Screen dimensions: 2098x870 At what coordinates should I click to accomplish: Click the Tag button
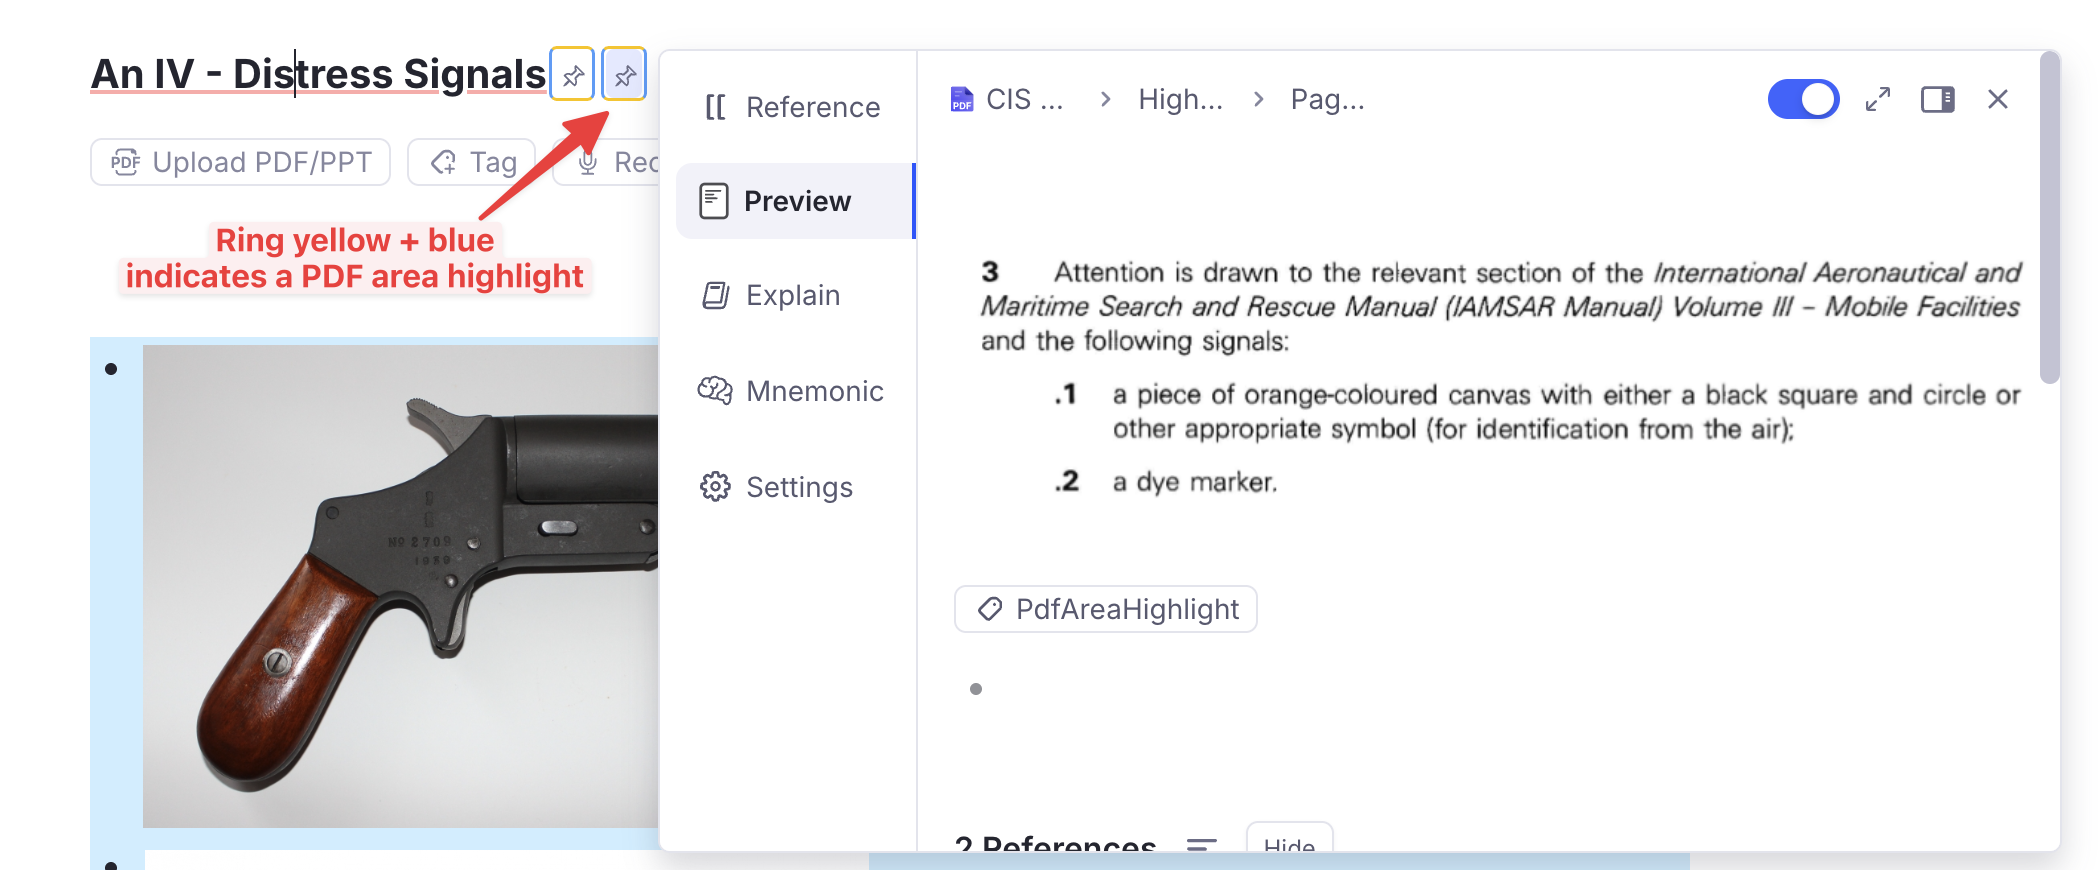(x=472, y=162)
